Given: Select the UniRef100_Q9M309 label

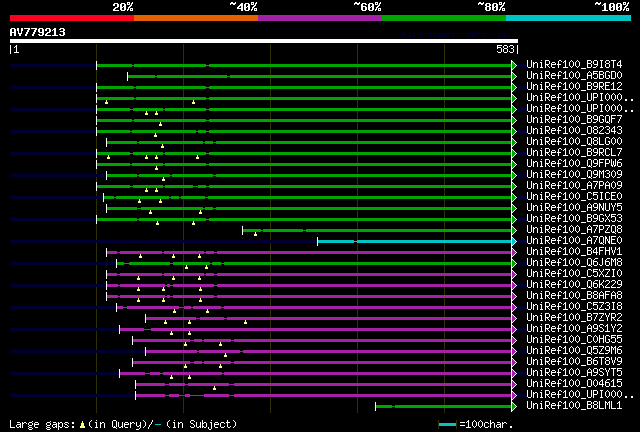Looking at the screenshot, I should (574, 174).
